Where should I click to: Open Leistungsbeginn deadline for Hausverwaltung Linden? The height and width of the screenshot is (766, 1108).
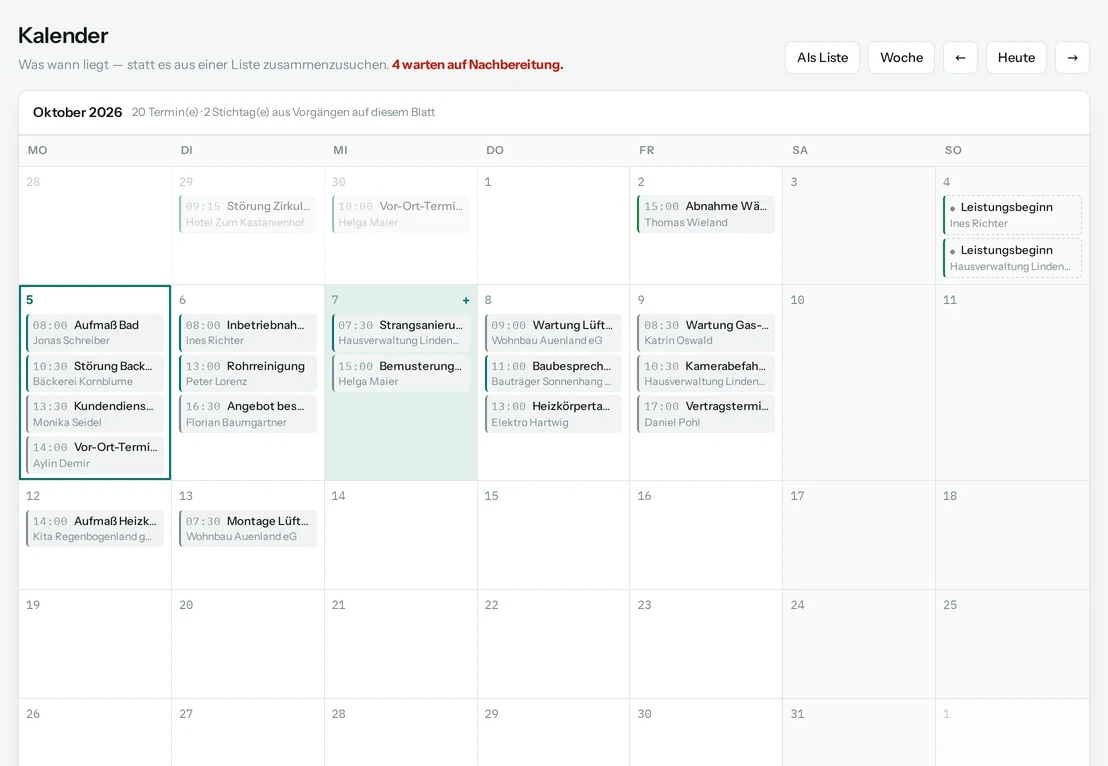click(1012, 258)
